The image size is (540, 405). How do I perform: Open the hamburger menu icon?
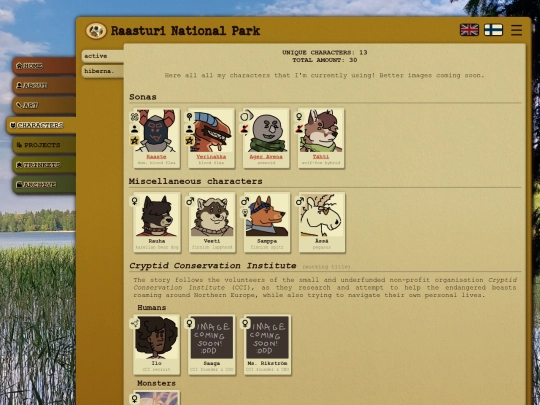516,30
